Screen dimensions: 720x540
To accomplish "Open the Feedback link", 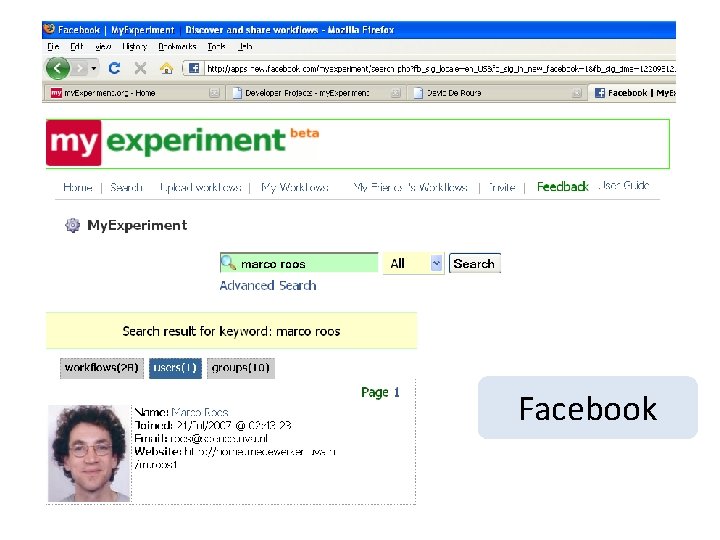I will [562, 187].
